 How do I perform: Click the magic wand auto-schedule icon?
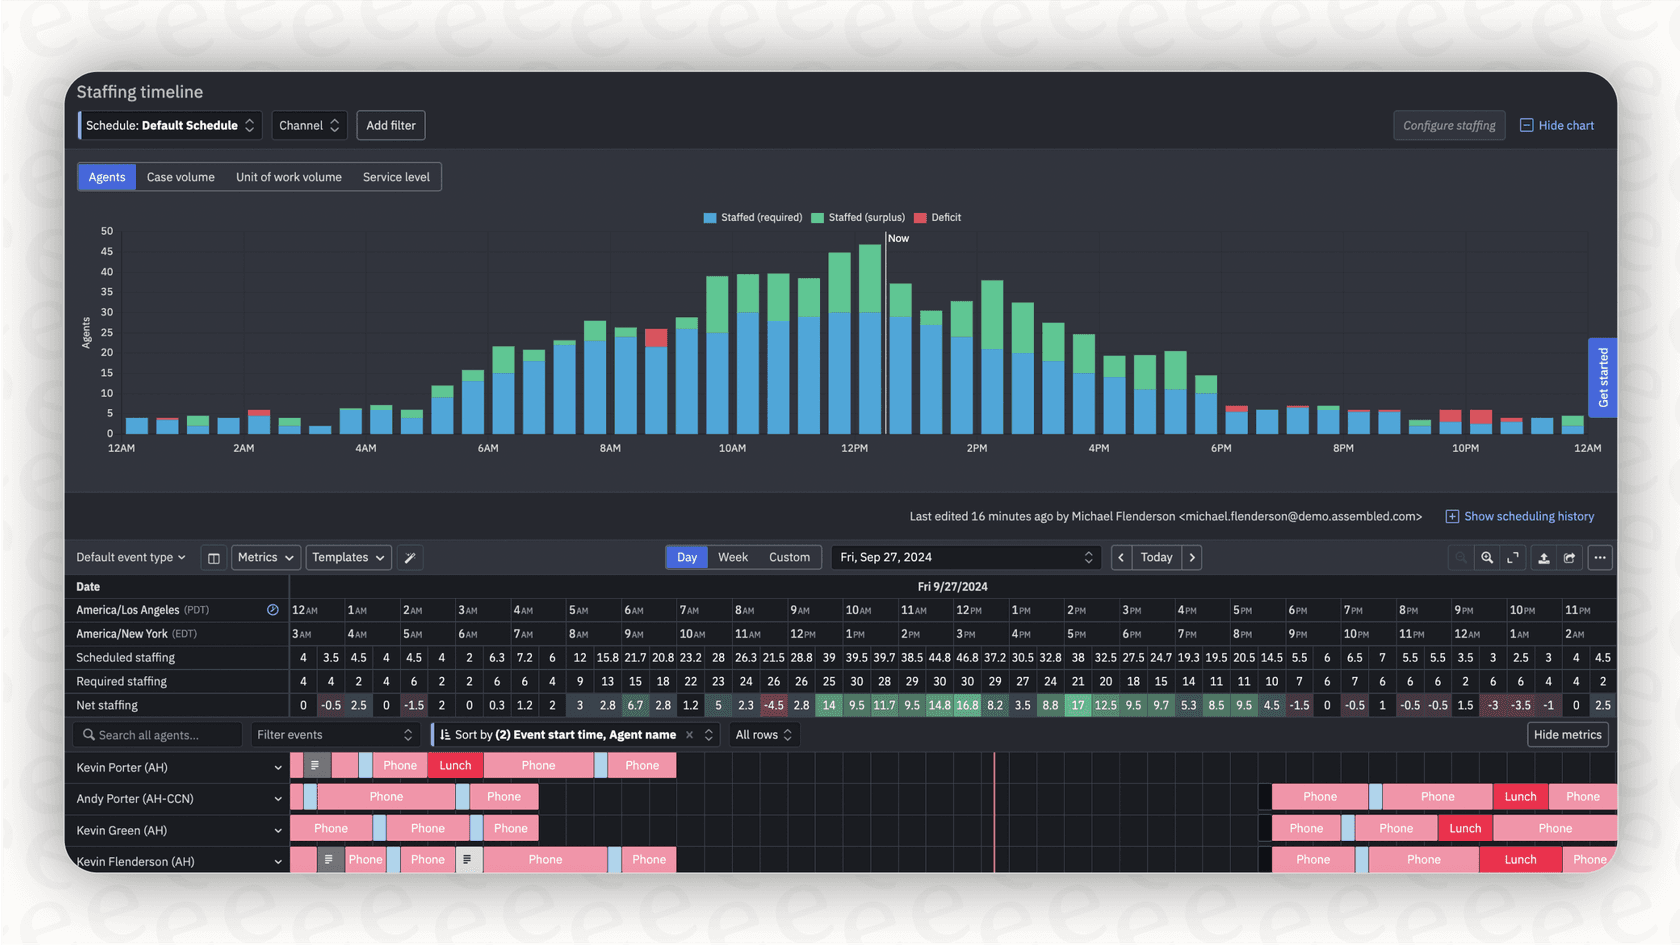410,557
